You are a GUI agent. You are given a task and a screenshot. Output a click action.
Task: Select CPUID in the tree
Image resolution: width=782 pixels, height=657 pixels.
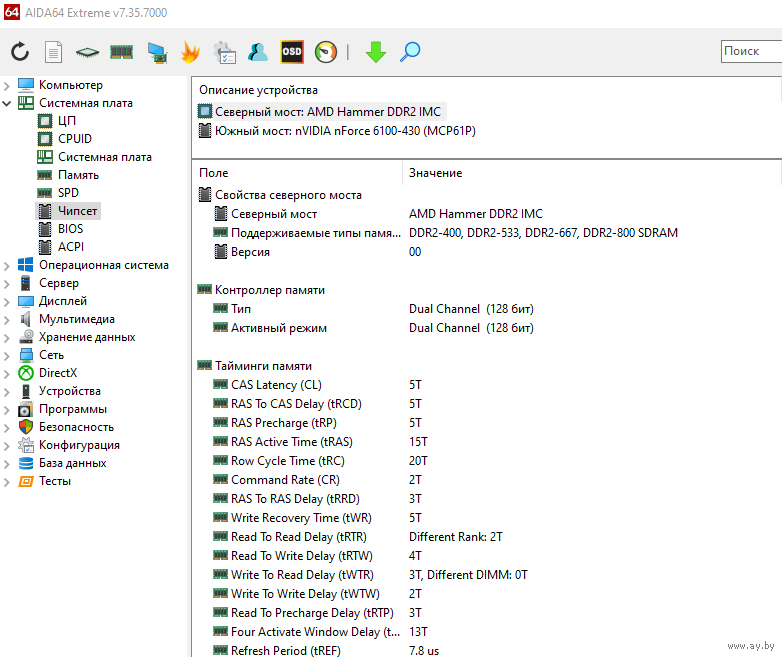pos(75,139)
